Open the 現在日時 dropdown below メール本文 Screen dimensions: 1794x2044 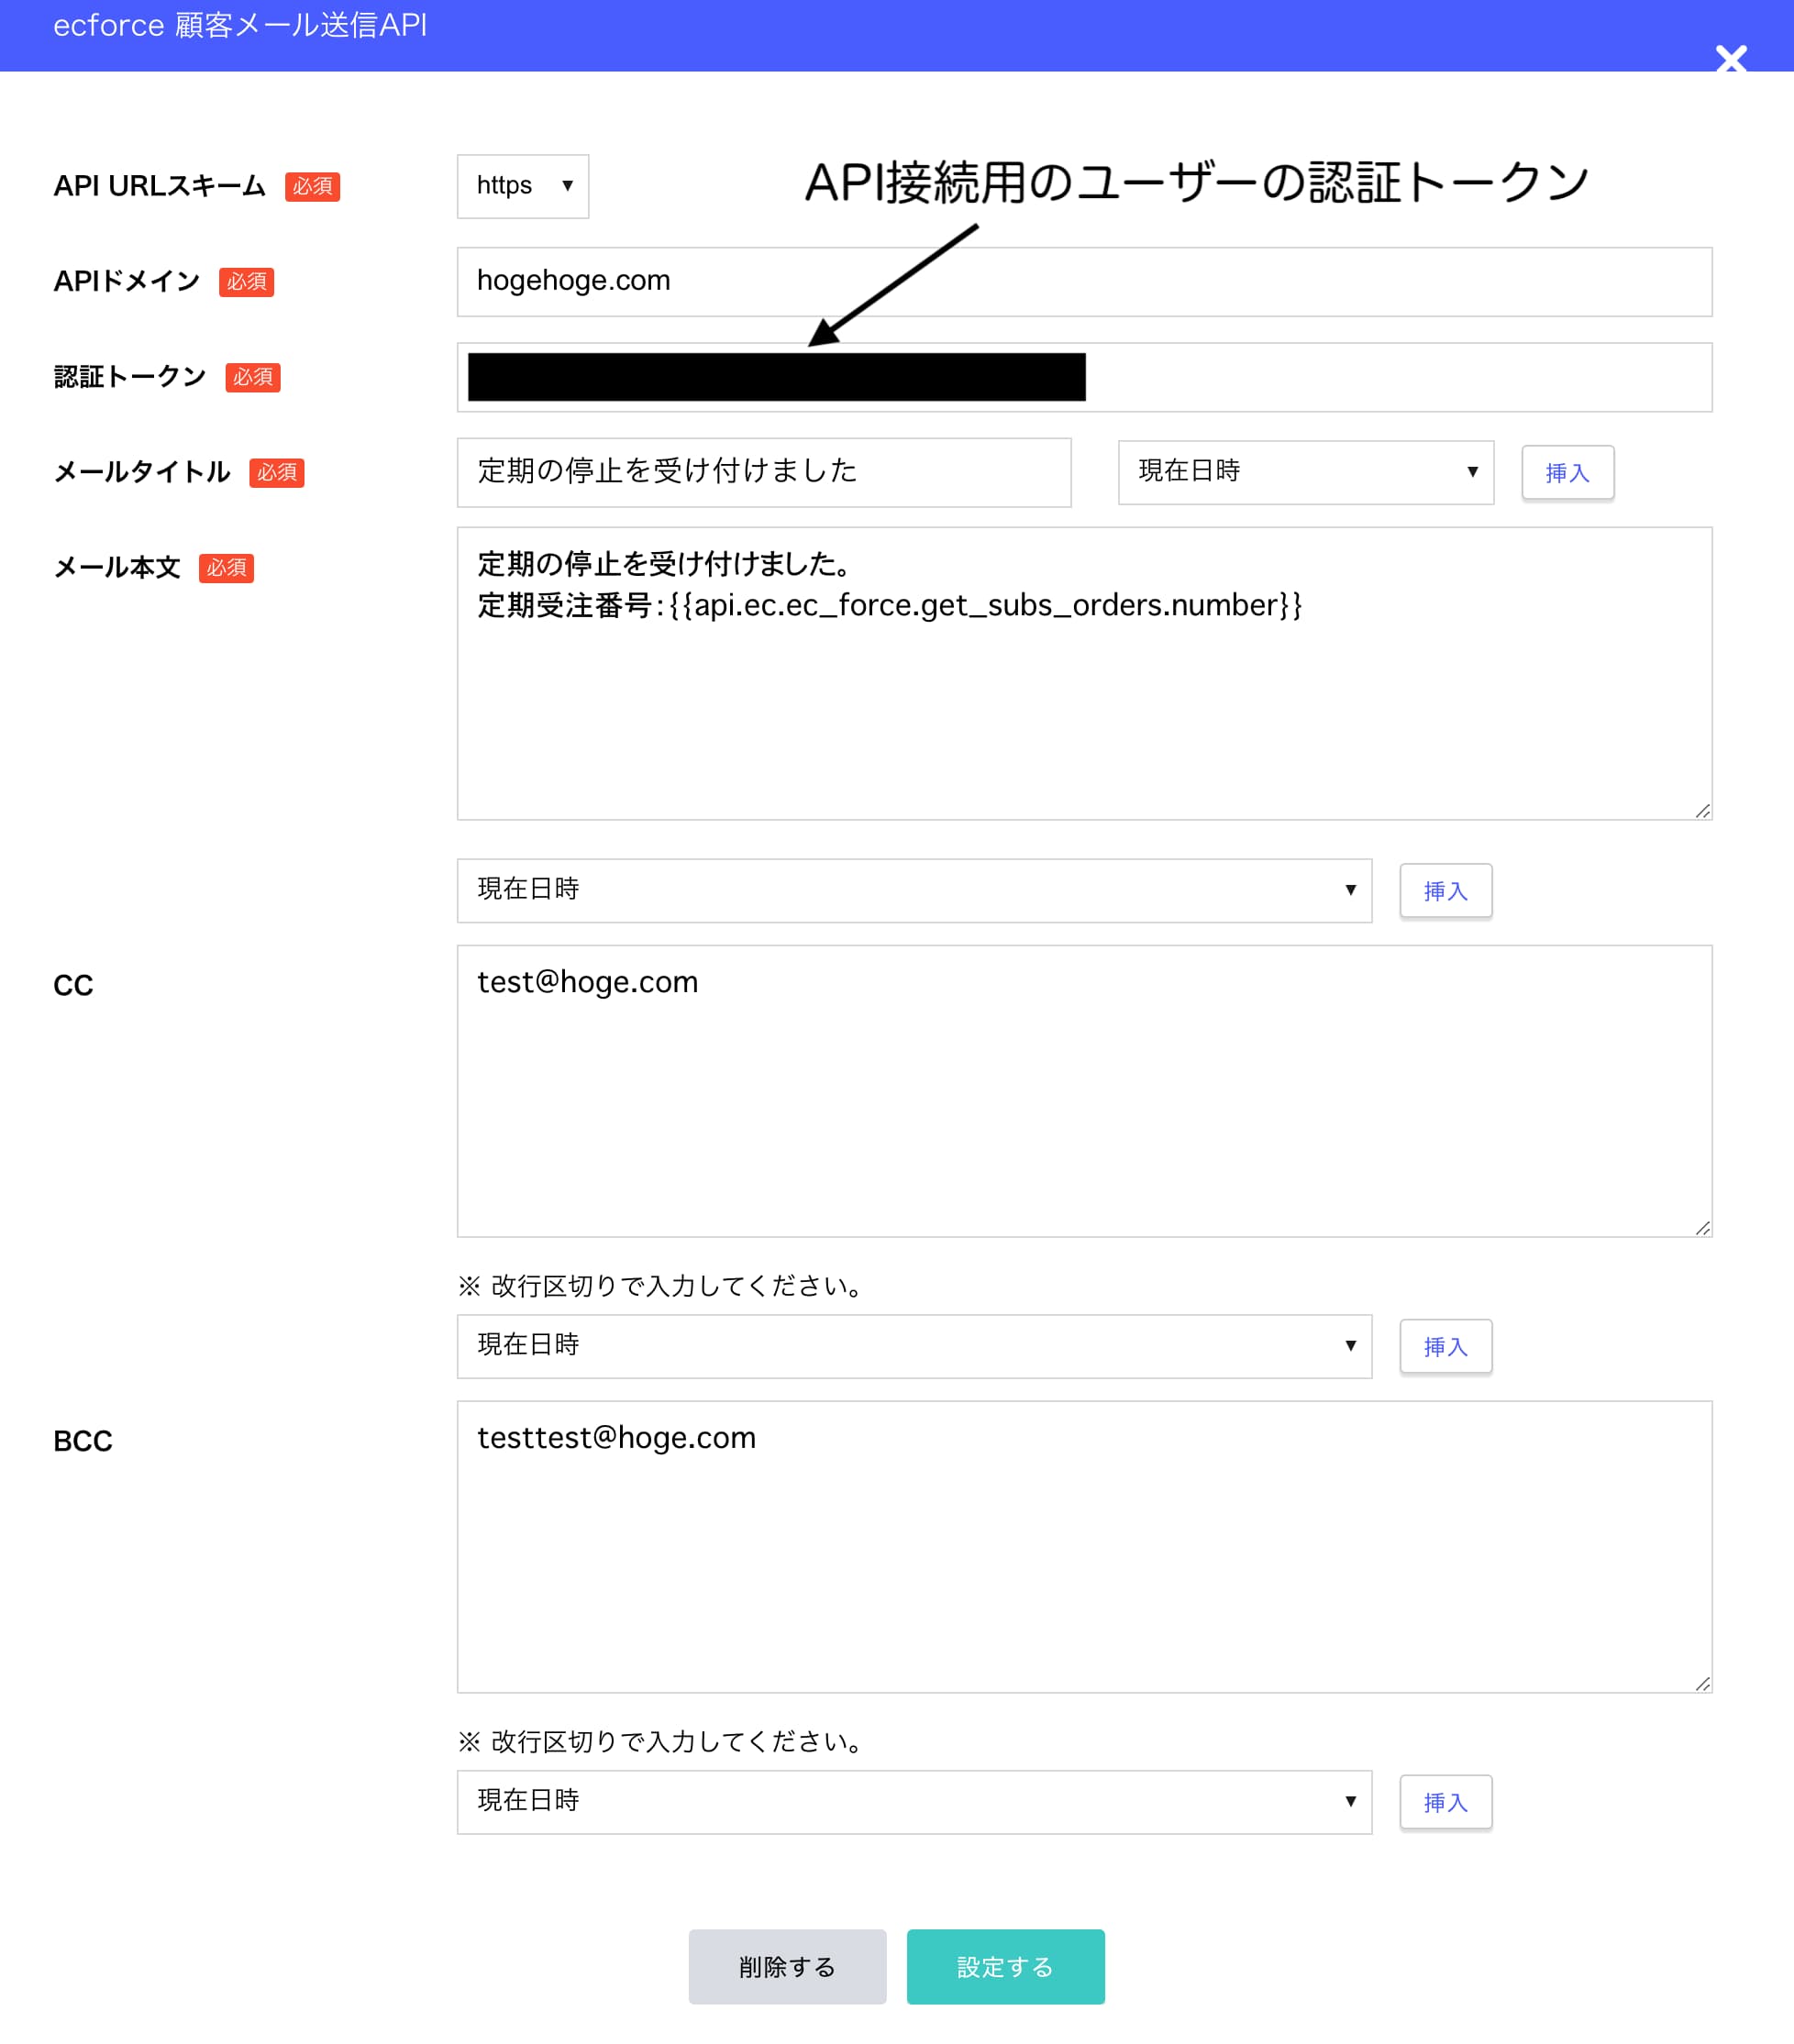913,890
